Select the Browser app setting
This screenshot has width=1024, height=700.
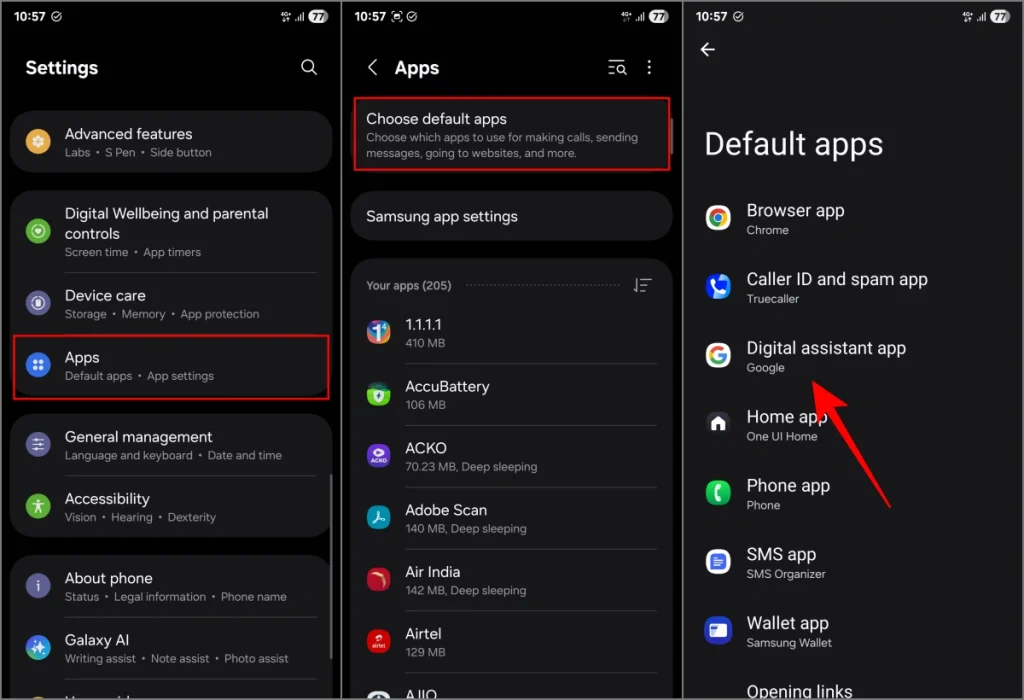coord(853,219)
